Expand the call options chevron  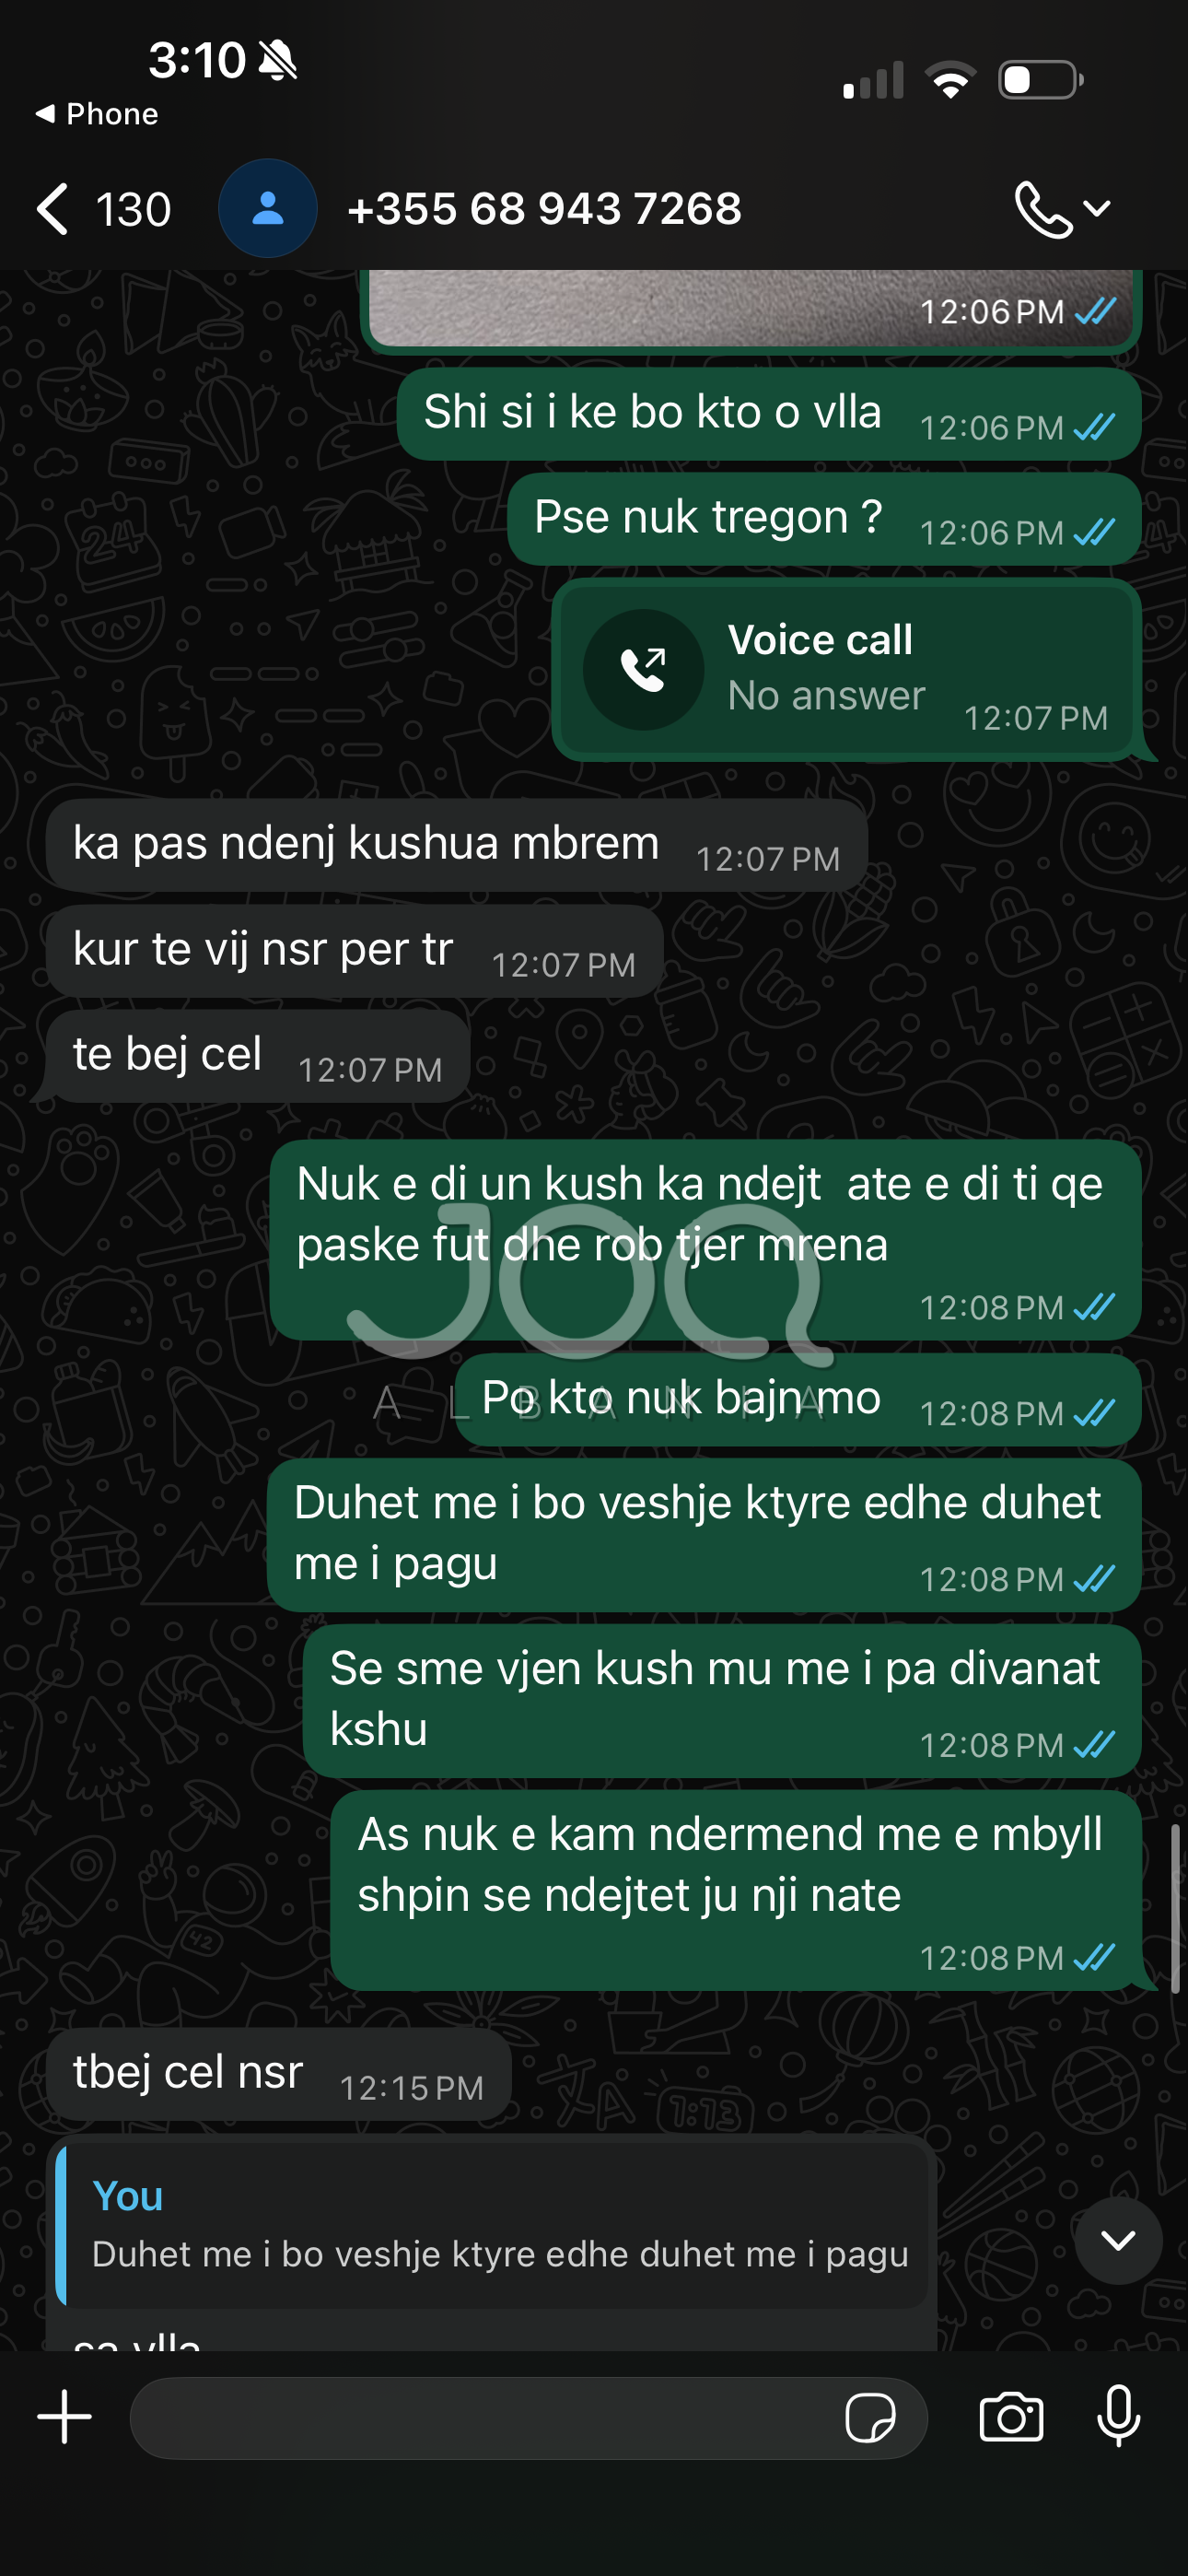[1097, 209]
